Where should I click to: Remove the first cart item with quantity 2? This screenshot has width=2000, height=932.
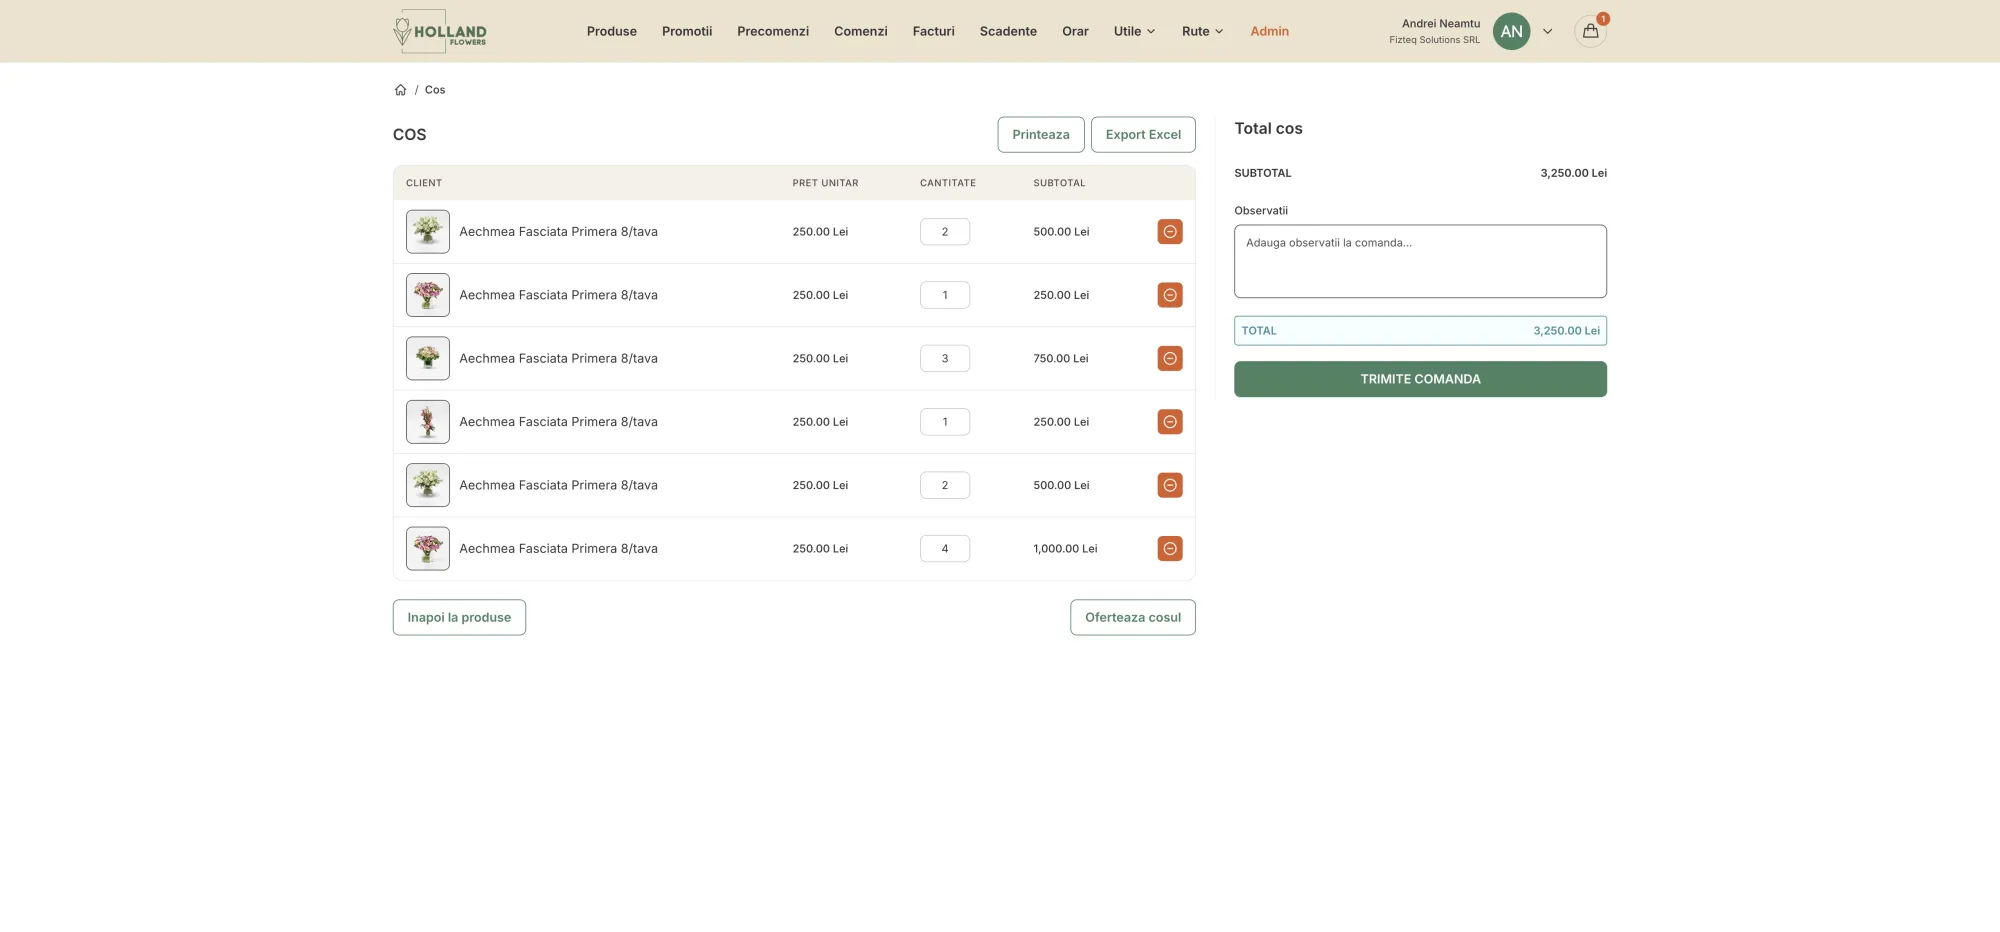(1169, 232)
